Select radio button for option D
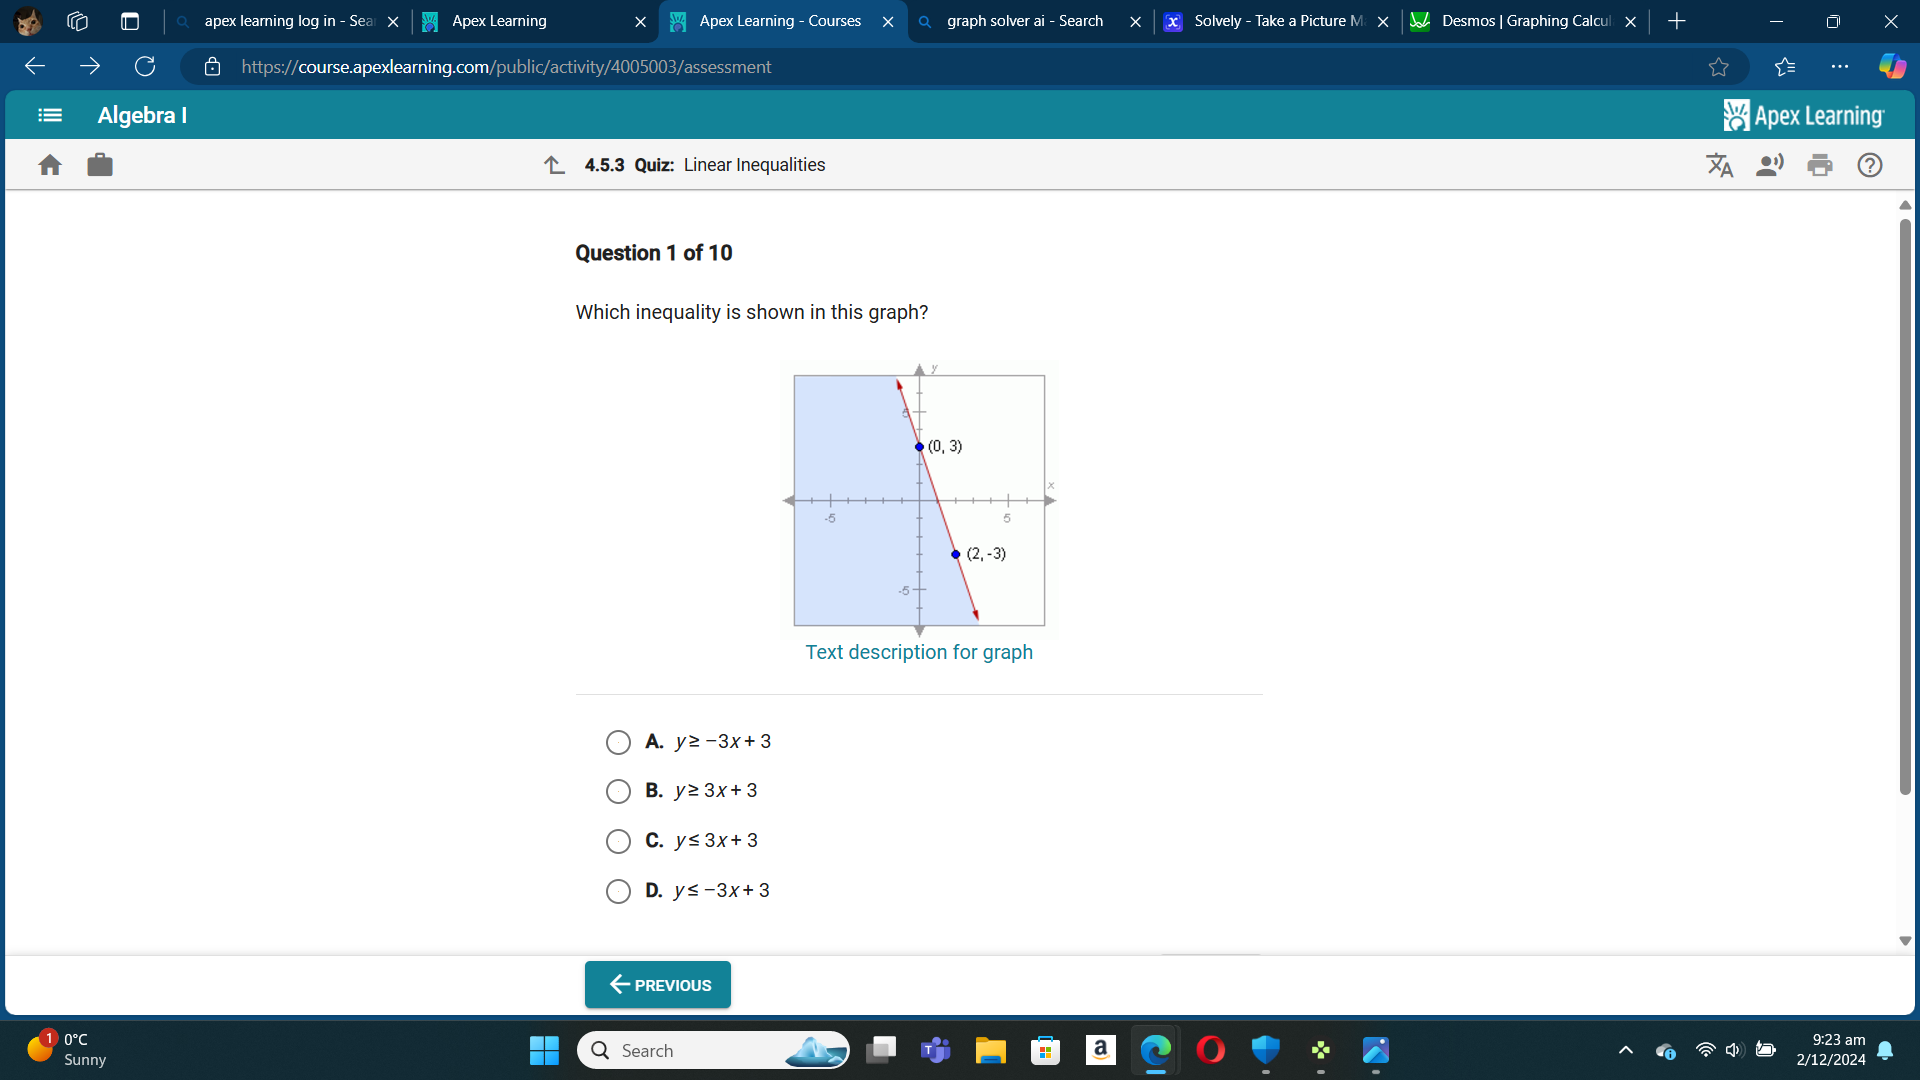Image resolution: width=1920 pixels, height=1080 pixels. tap(616, 890)
